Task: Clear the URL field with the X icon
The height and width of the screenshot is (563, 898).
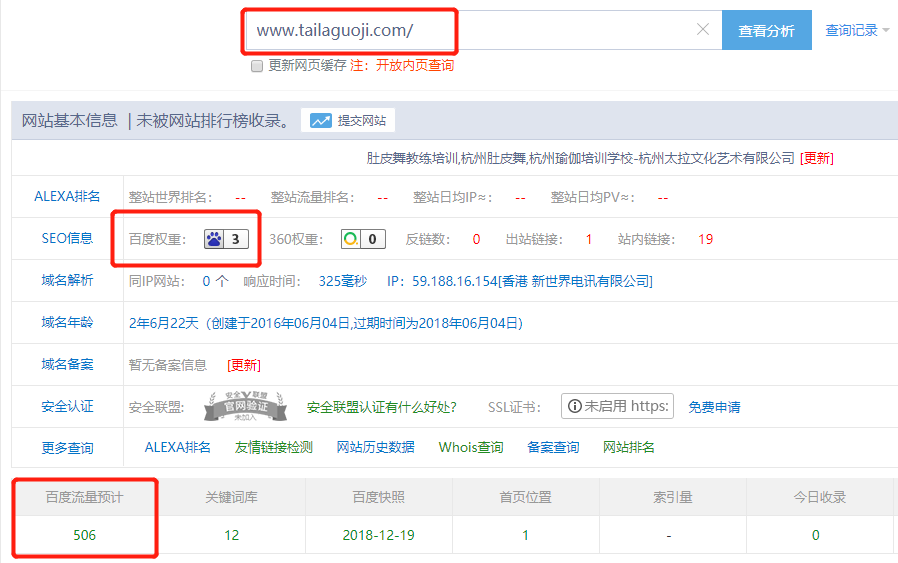Action: (703, 29)
